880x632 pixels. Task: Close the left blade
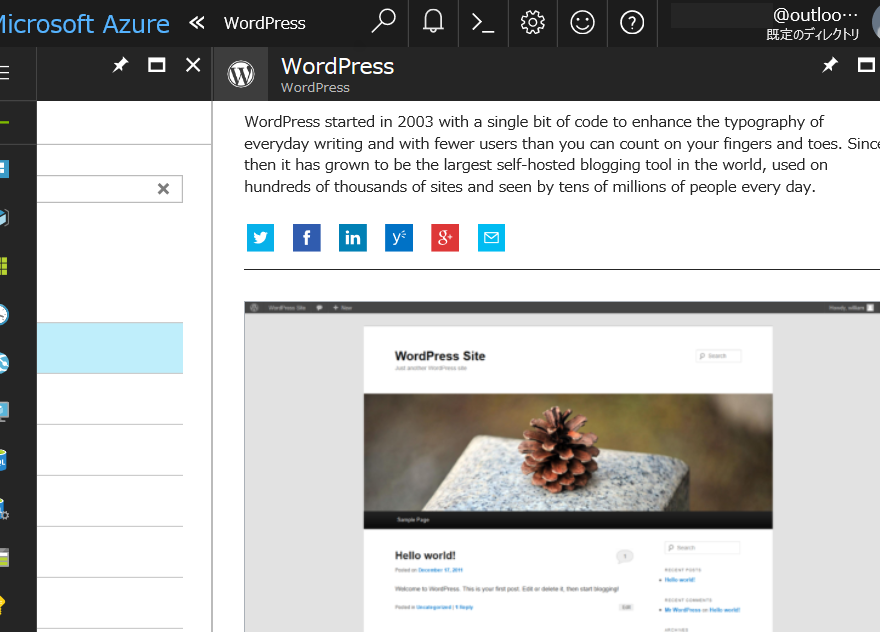[193, 65]
